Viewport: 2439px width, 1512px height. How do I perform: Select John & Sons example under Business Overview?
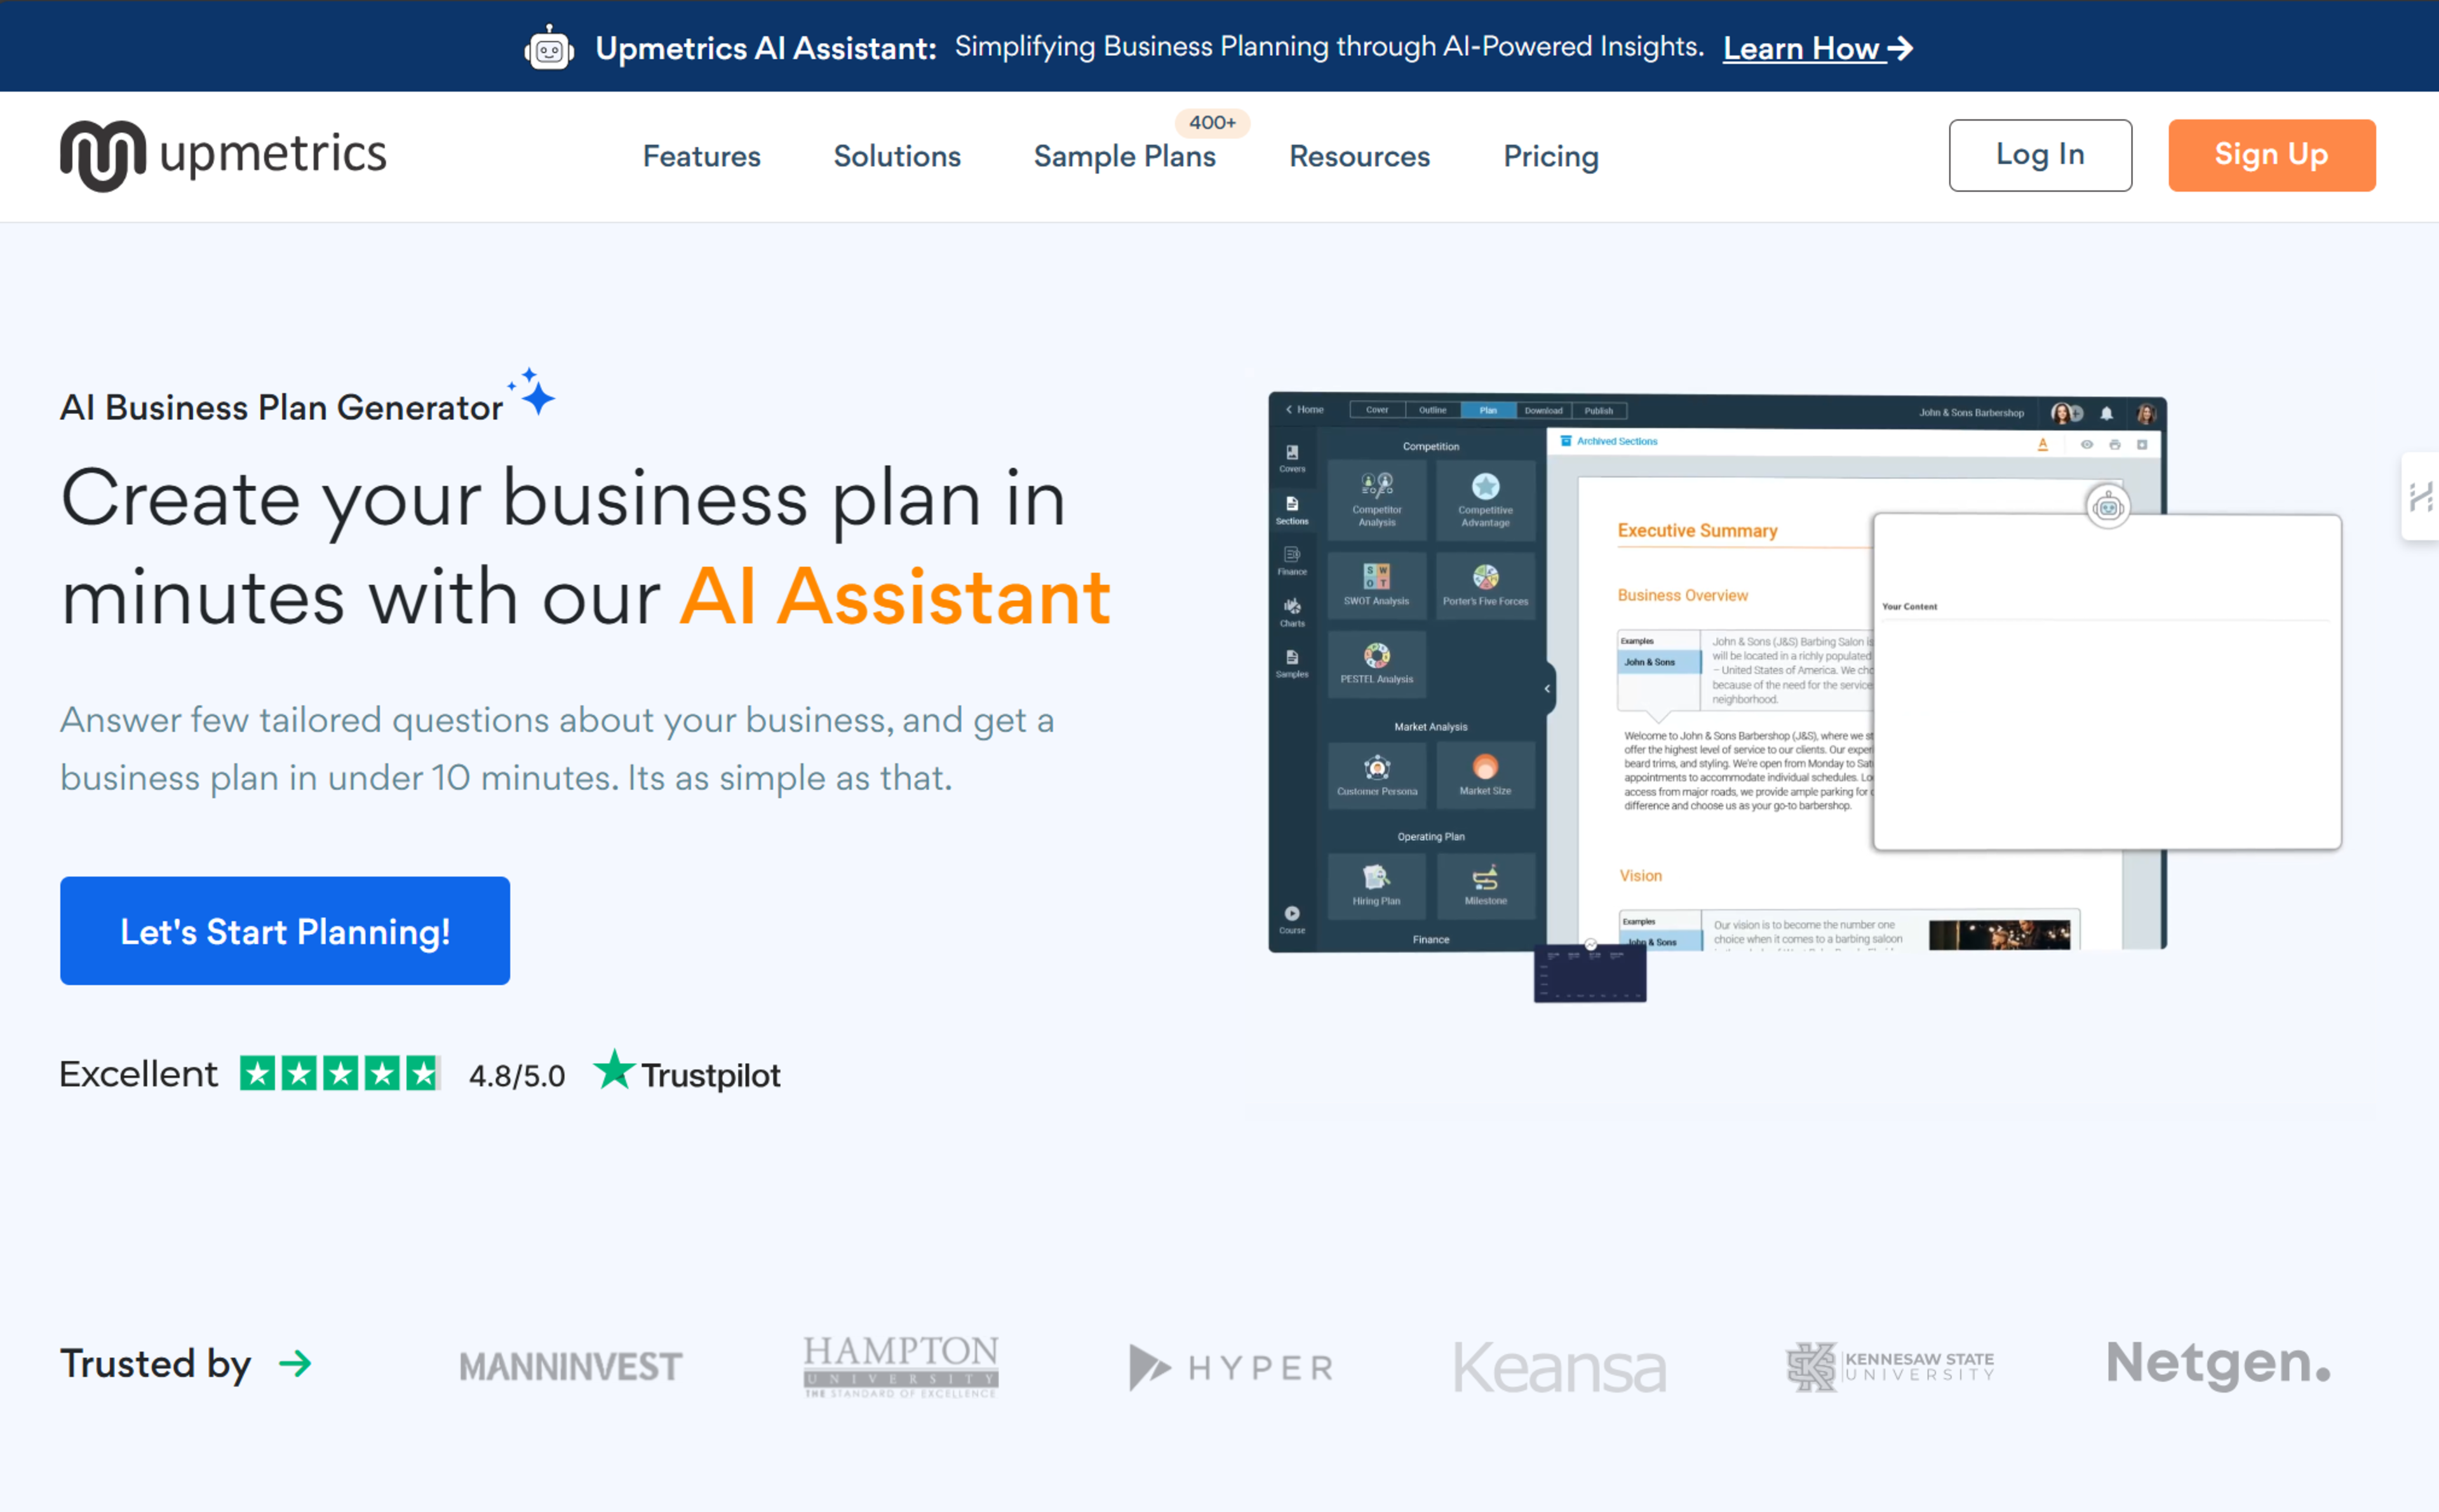click(x=1658, y=661)
